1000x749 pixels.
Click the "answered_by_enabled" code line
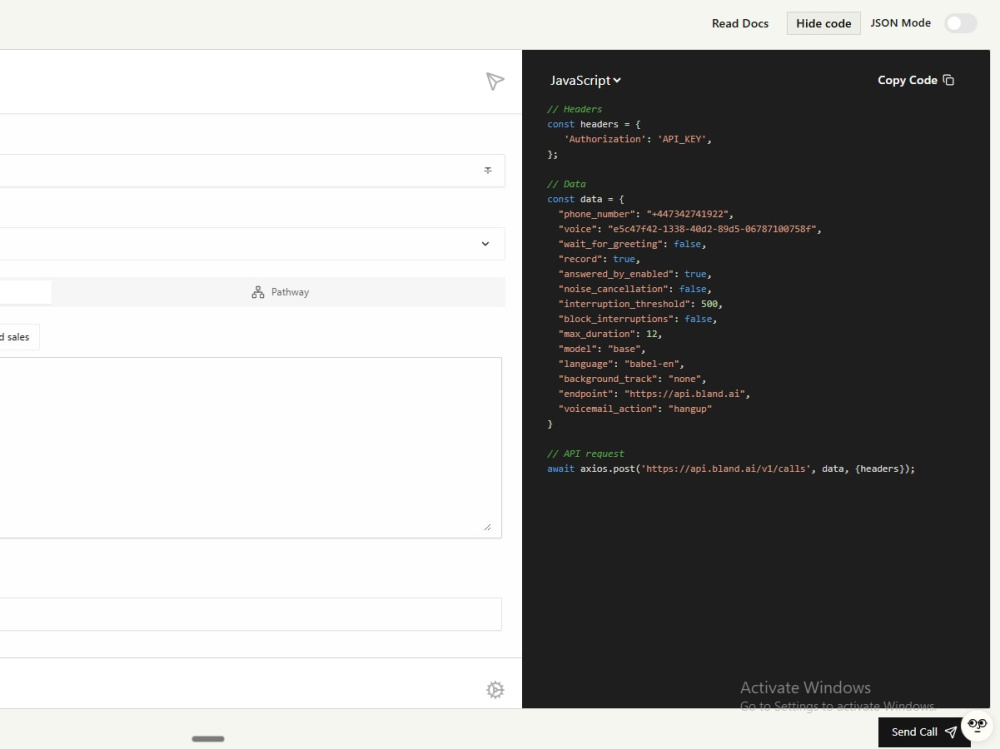coord(635,274)
